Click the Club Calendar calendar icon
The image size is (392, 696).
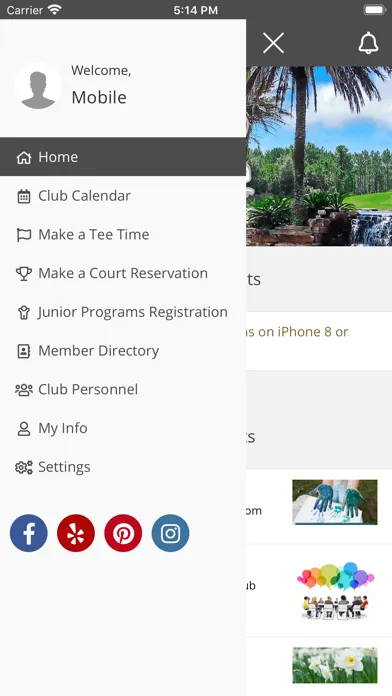click(x=24, y=196)
